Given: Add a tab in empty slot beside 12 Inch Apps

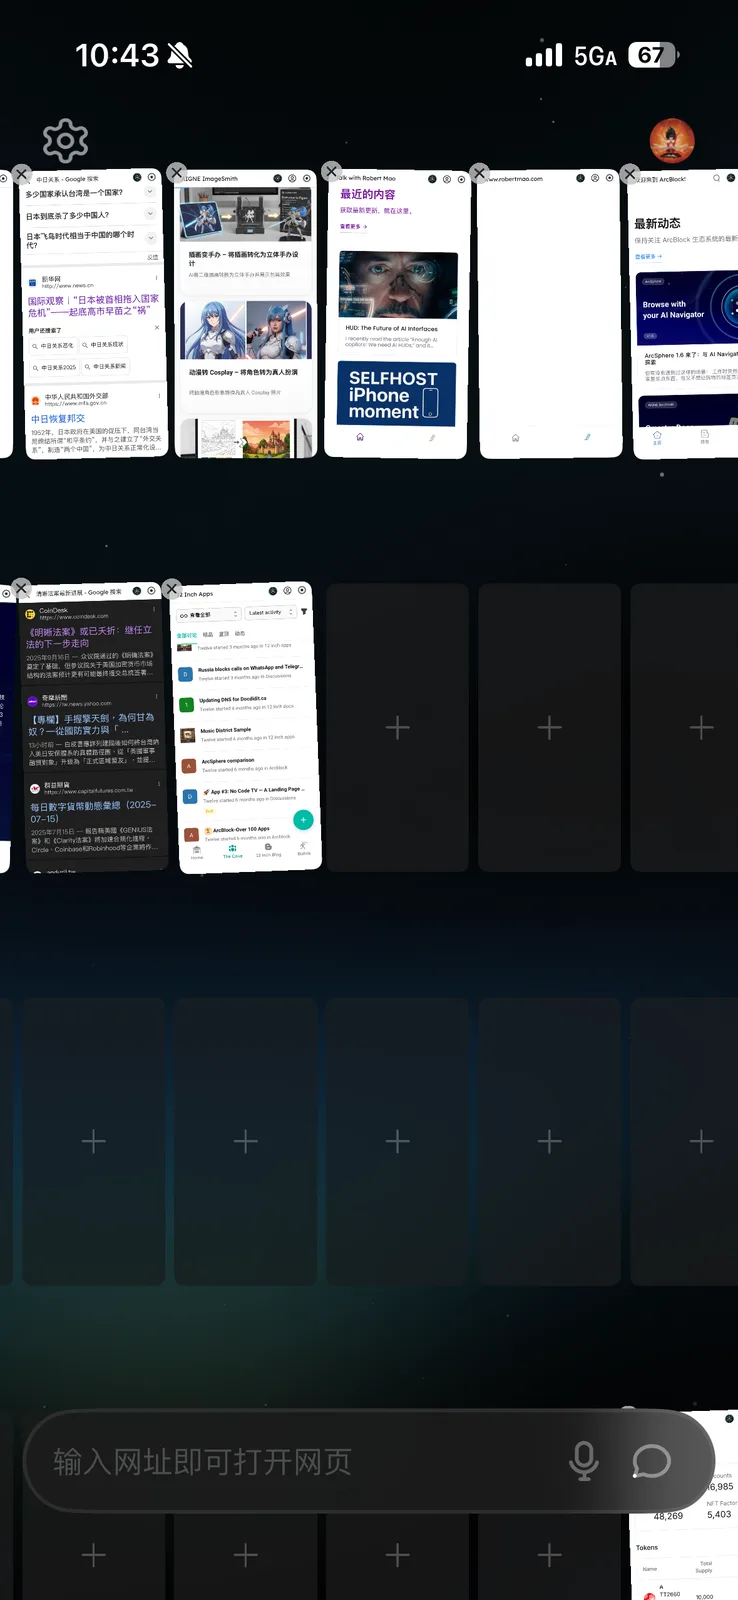Looking at the screenshot, I should click(398, 727).
